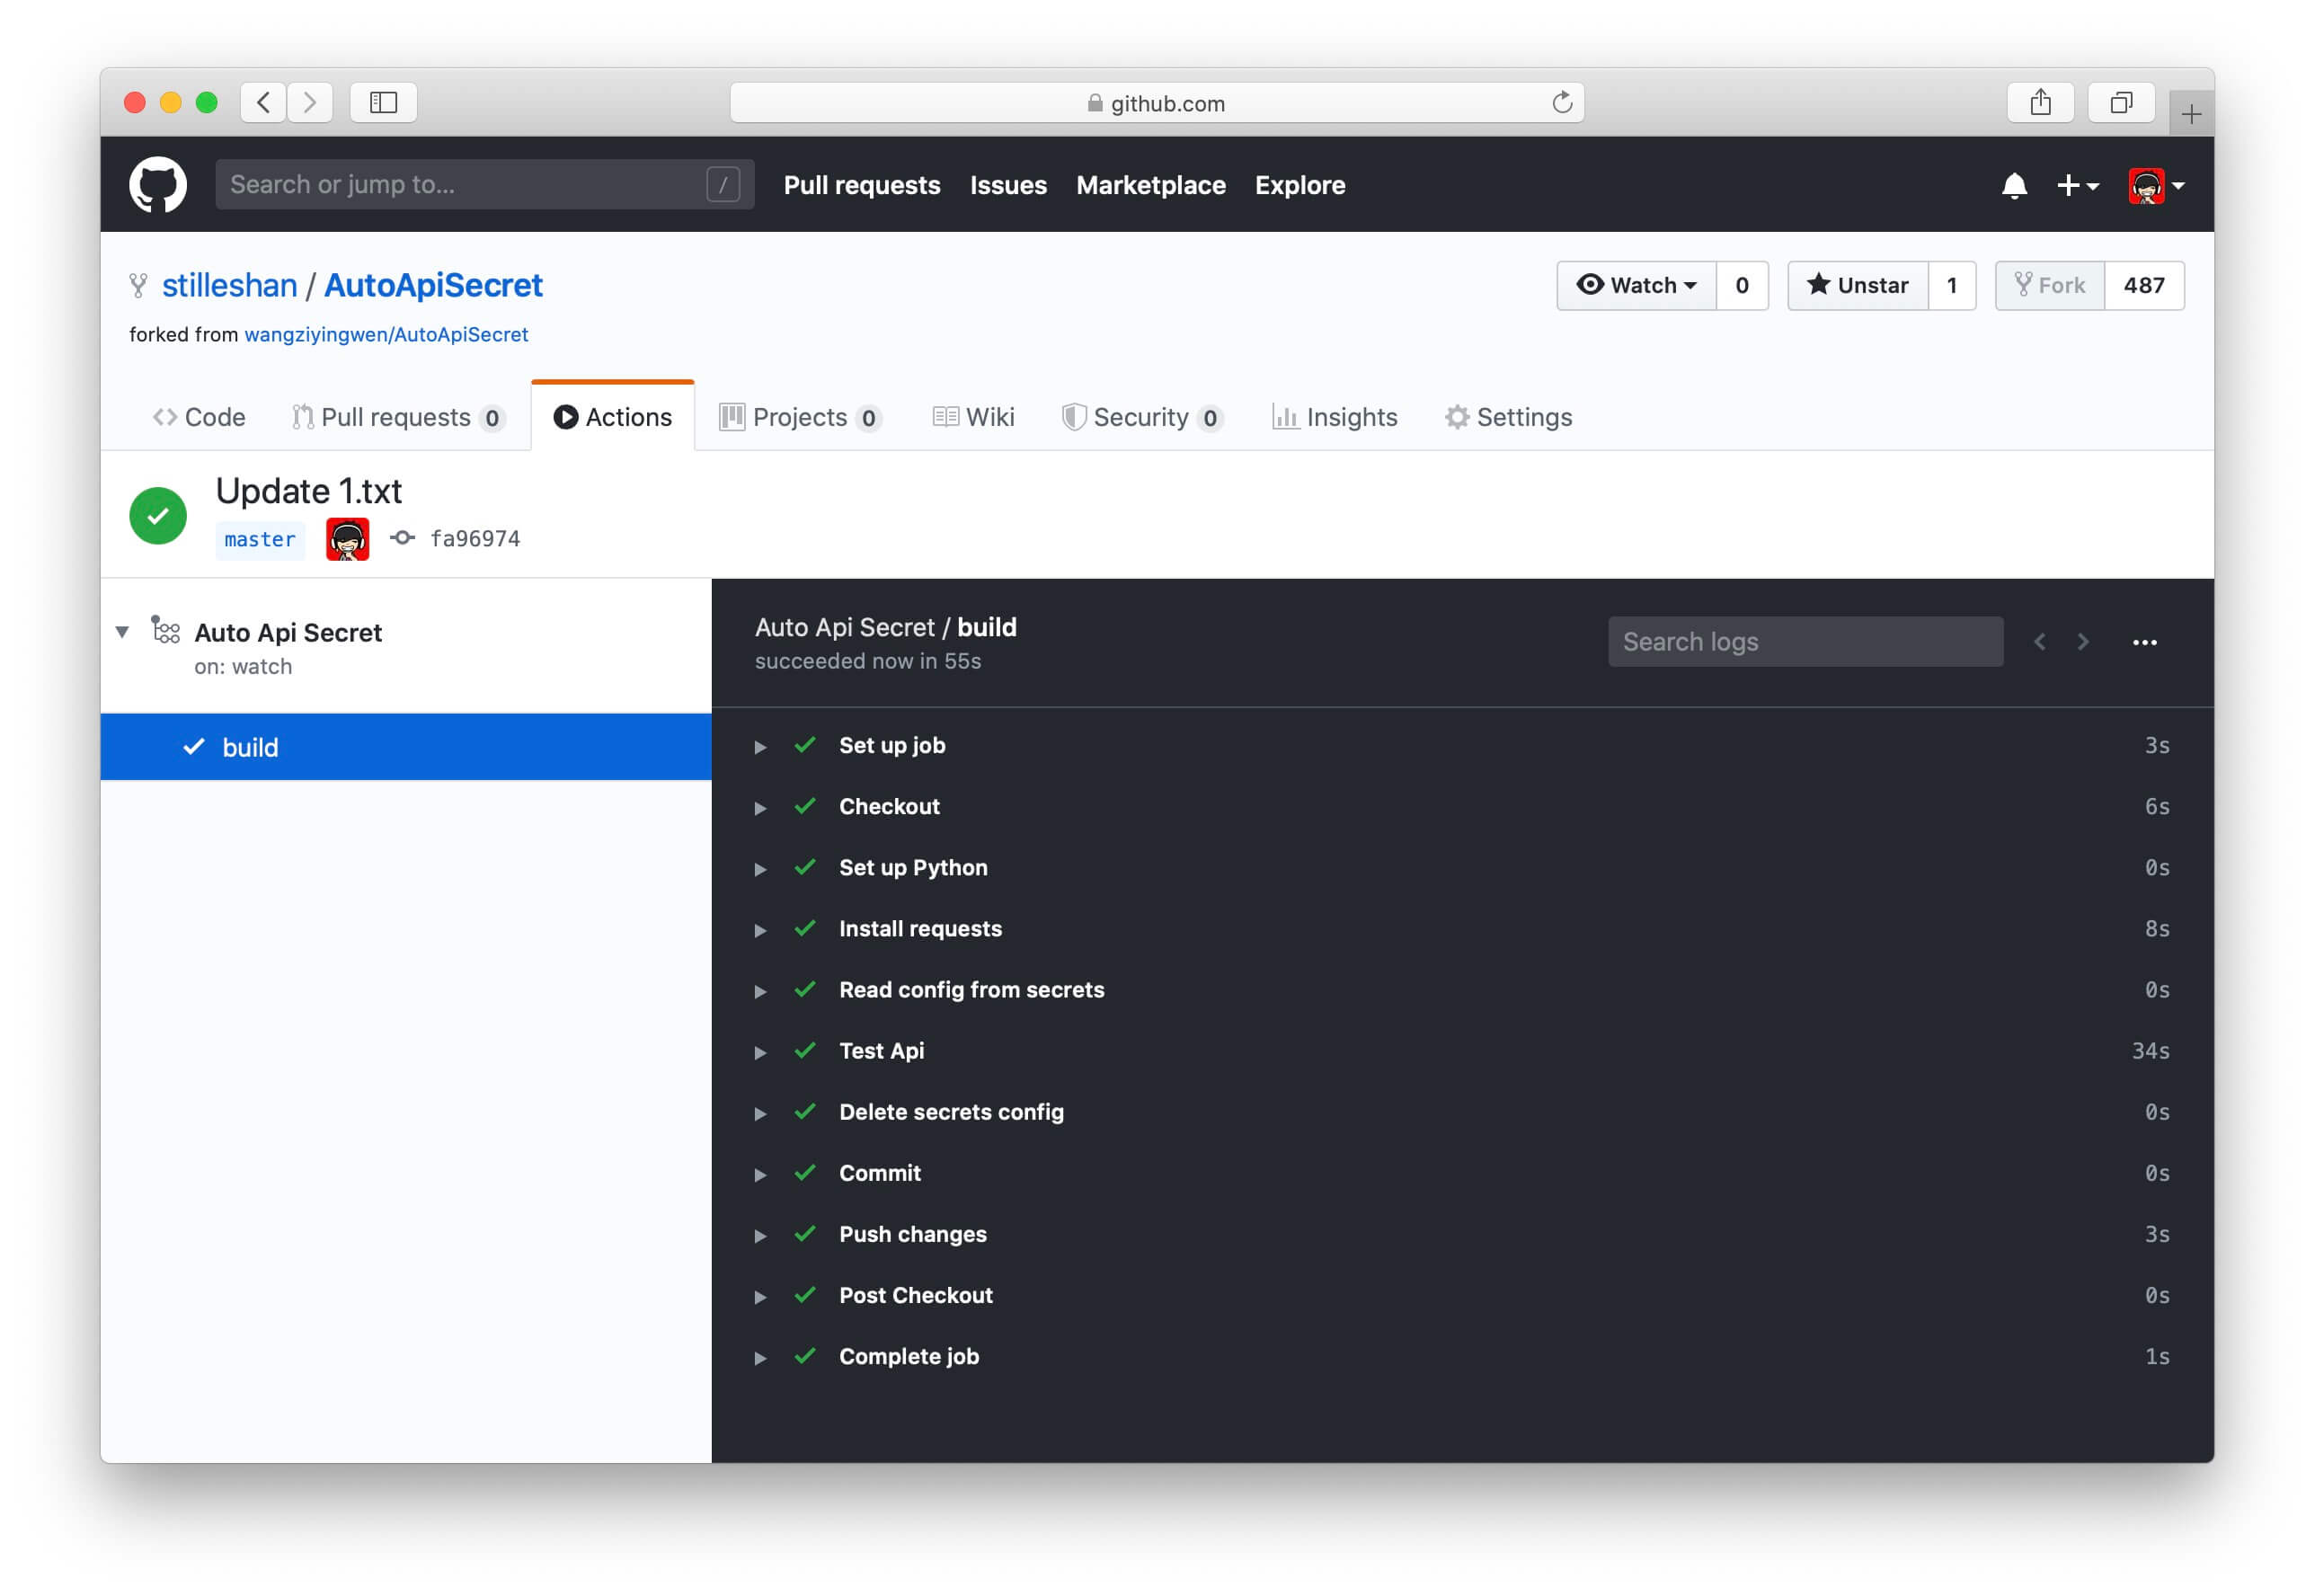Screen dimensions: 2315x1596
Task: Click the Unstar button
Action: pos(1857,285)
